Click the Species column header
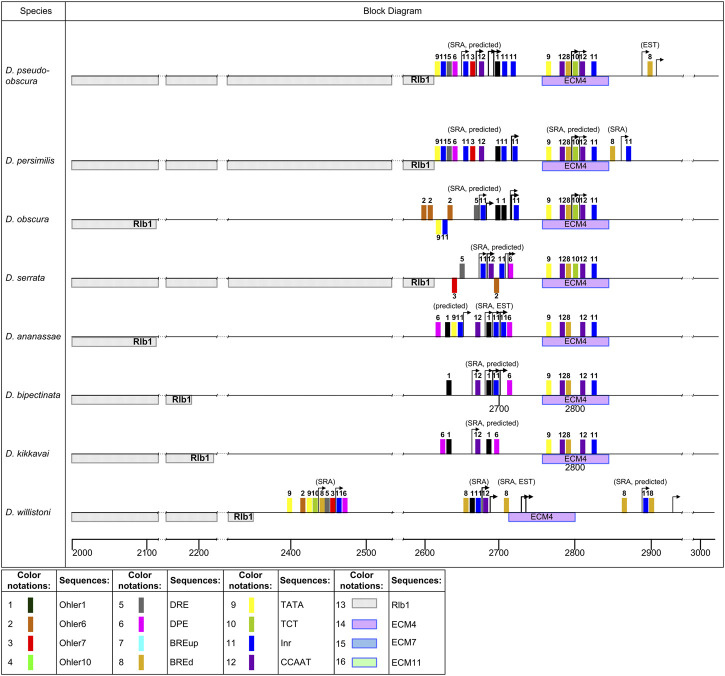The height and width of the screenshot is (676, 725). point(33,11)
